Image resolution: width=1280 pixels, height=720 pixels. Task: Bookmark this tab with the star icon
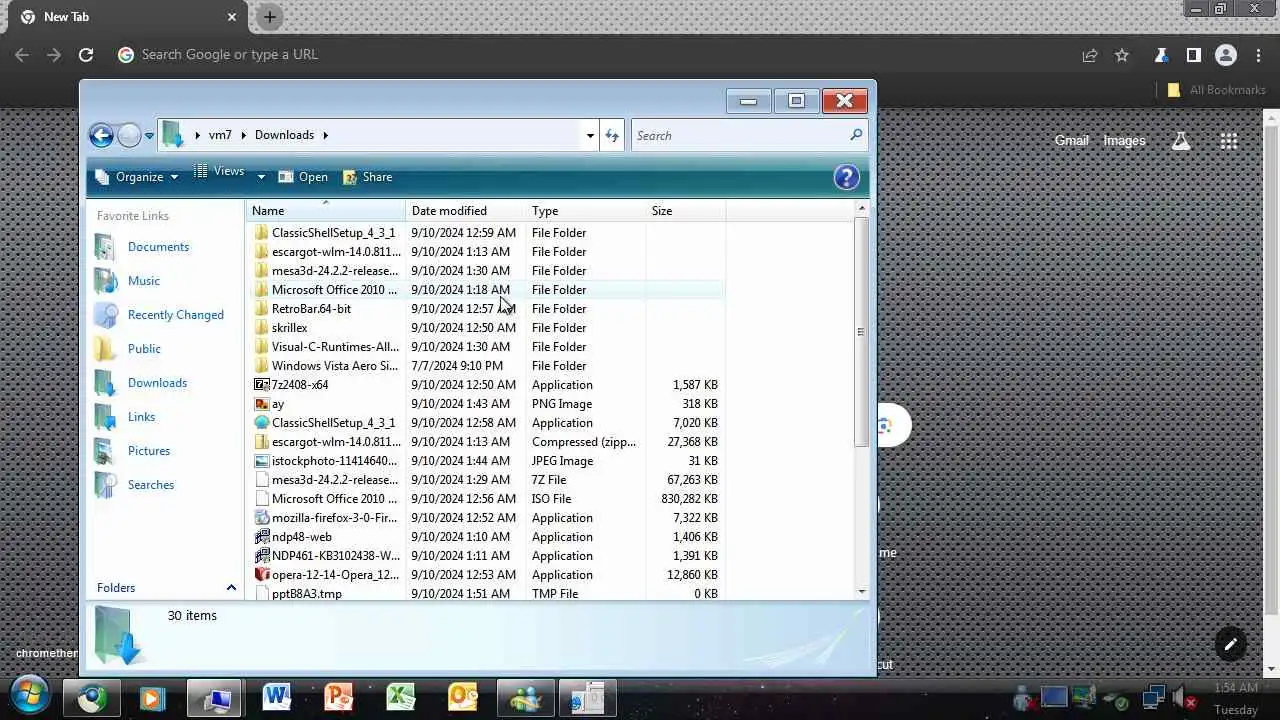click(x=1122, y=55)
